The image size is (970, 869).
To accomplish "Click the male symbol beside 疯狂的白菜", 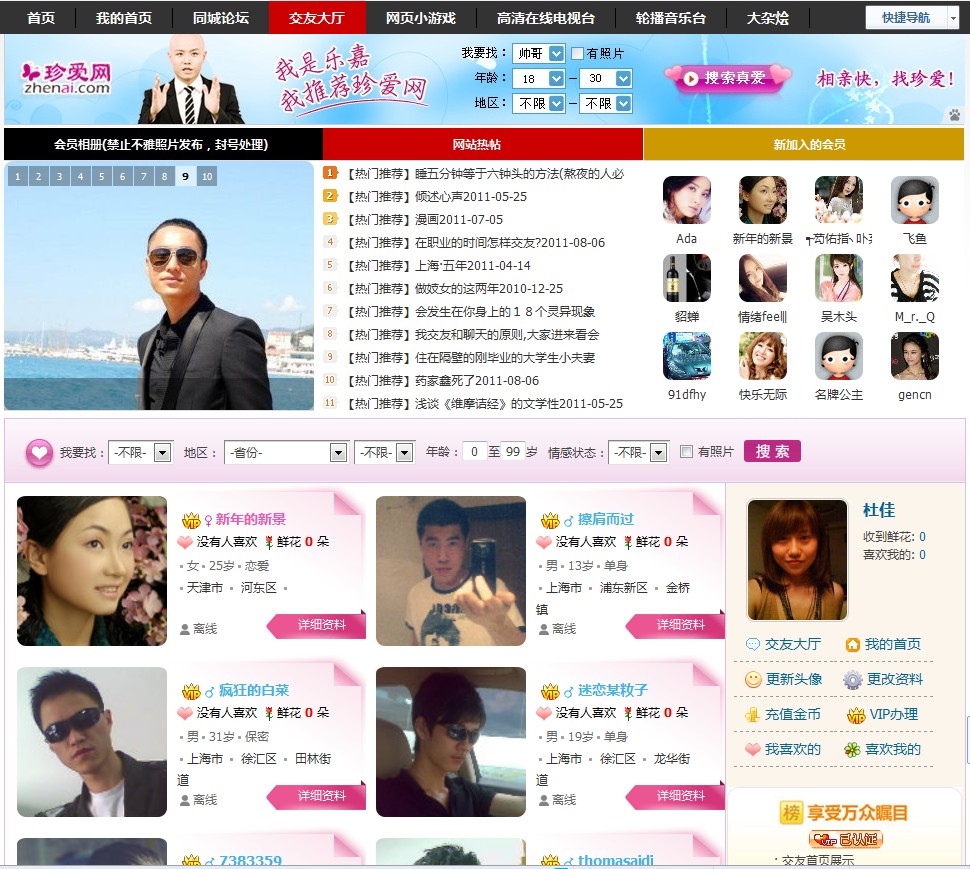I will coord(210,691).
